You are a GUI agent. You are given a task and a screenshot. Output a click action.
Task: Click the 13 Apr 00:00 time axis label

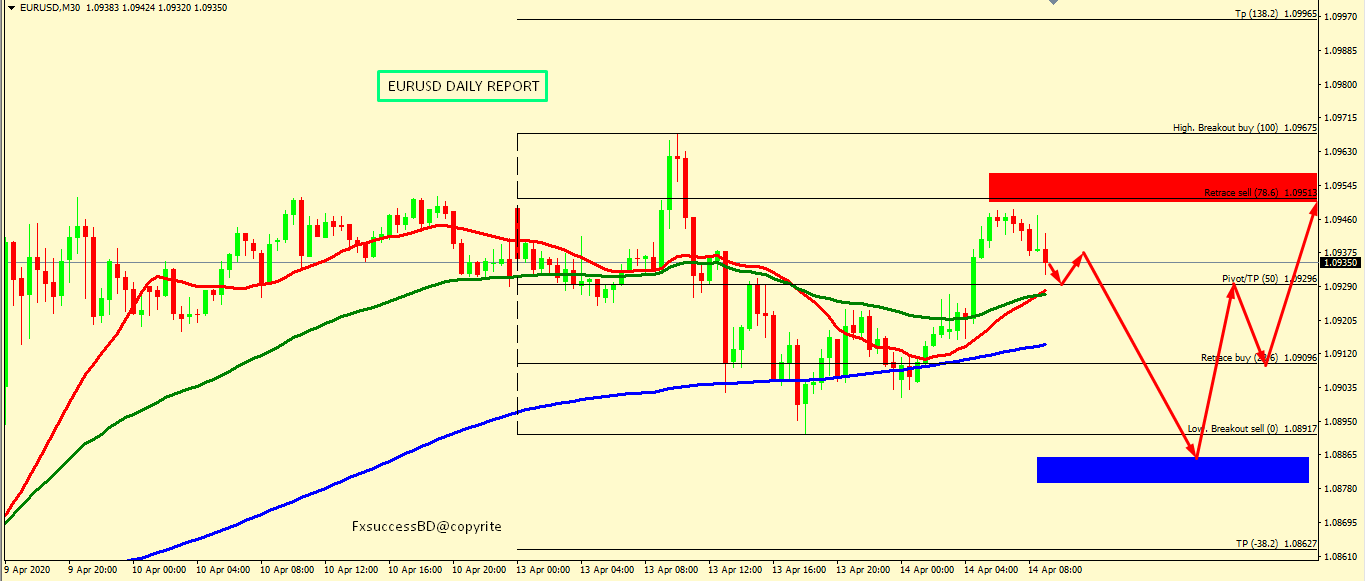(541, 570)
